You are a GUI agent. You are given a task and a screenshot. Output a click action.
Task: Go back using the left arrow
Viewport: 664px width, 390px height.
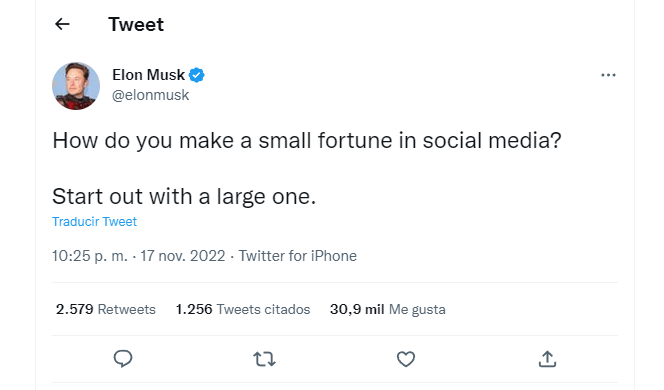62,24
